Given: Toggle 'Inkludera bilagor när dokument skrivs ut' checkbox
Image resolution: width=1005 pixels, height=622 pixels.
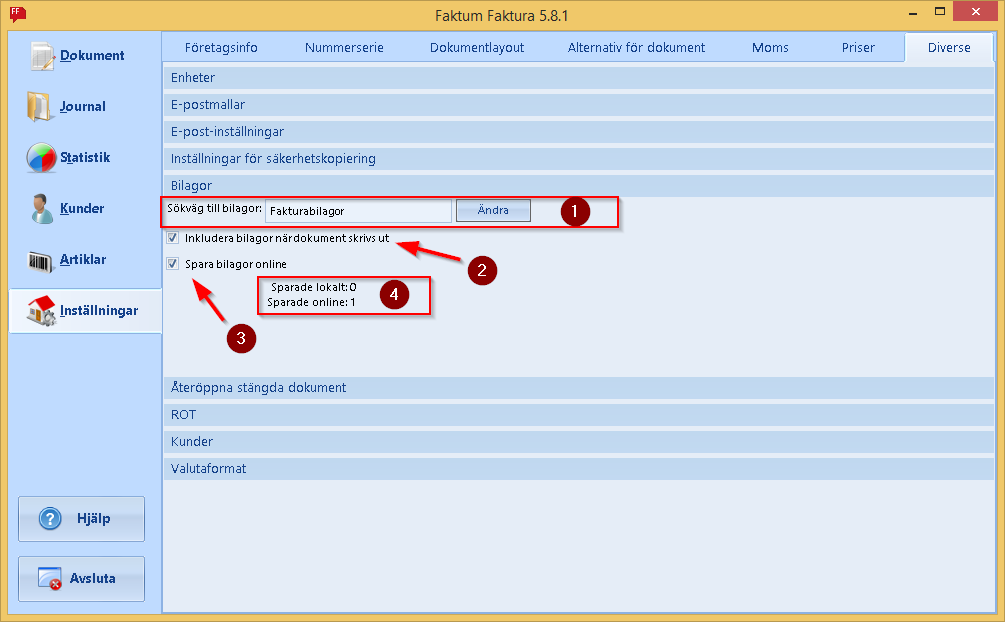Looking at the screenshot, I should tap(172, 238).
